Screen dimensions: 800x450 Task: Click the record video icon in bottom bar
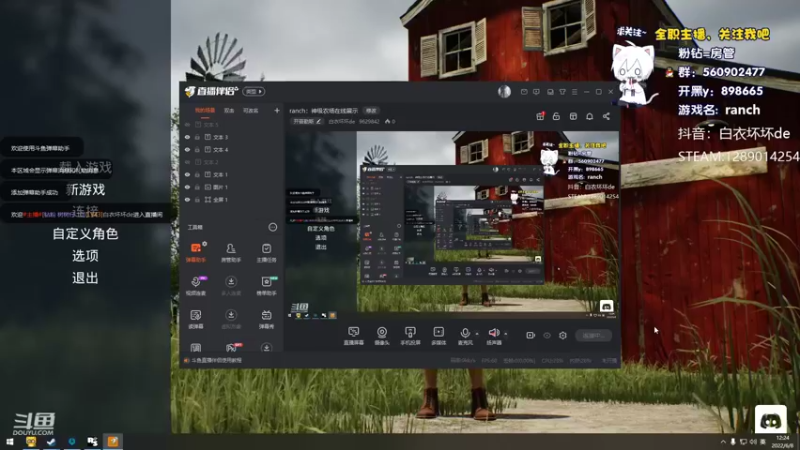pos(531,335)
